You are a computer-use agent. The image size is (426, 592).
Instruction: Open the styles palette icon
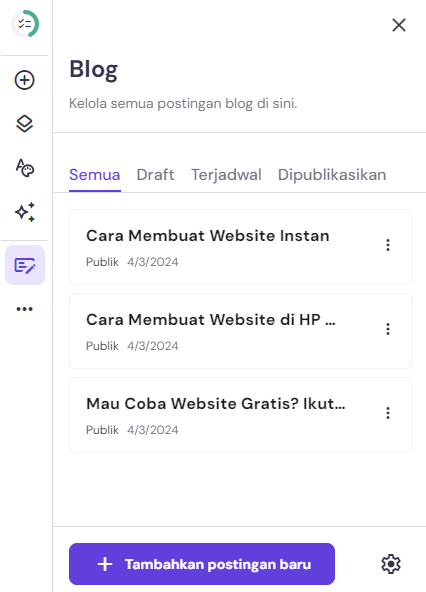point(25,168)
